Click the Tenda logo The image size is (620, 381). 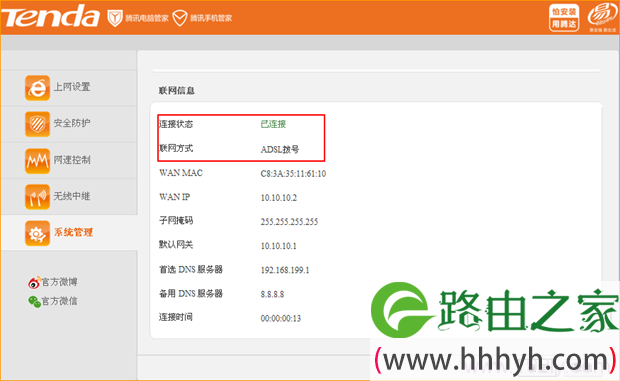[x=50, y=17]
